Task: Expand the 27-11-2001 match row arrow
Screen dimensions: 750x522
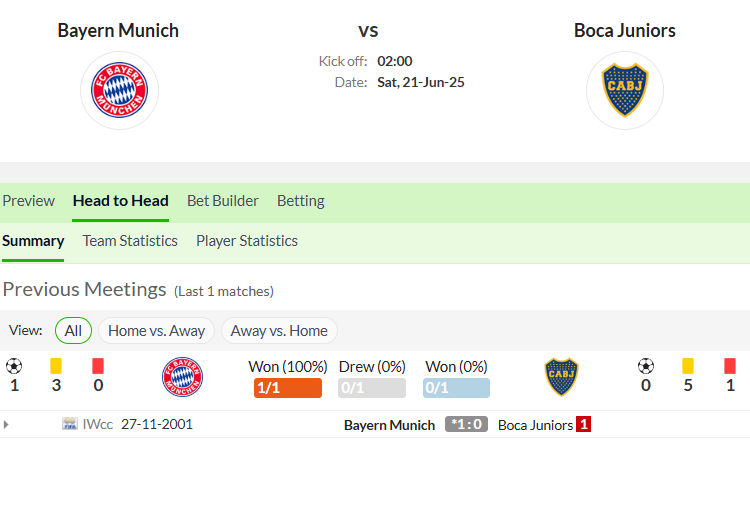Action: (6, 424)
